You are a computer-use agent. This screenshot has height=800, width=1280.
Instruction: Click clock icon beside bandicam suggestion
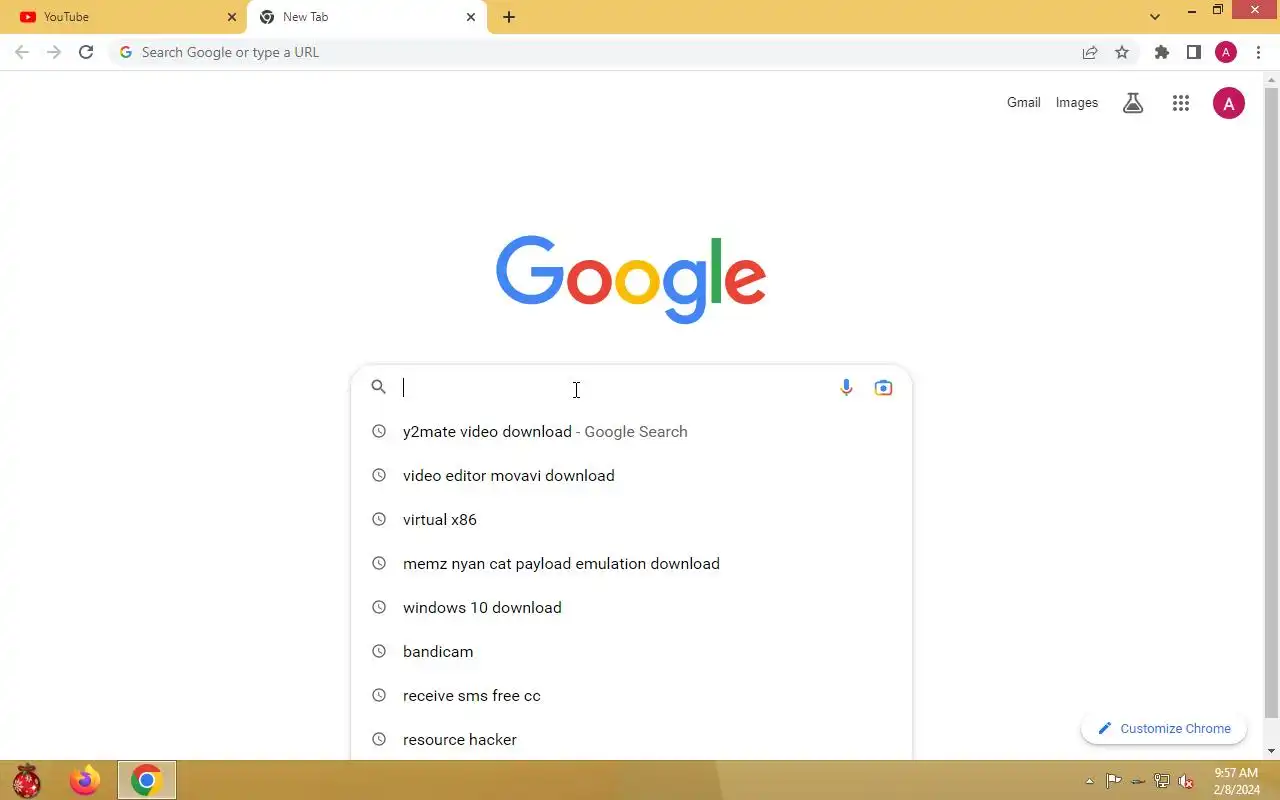379,651
